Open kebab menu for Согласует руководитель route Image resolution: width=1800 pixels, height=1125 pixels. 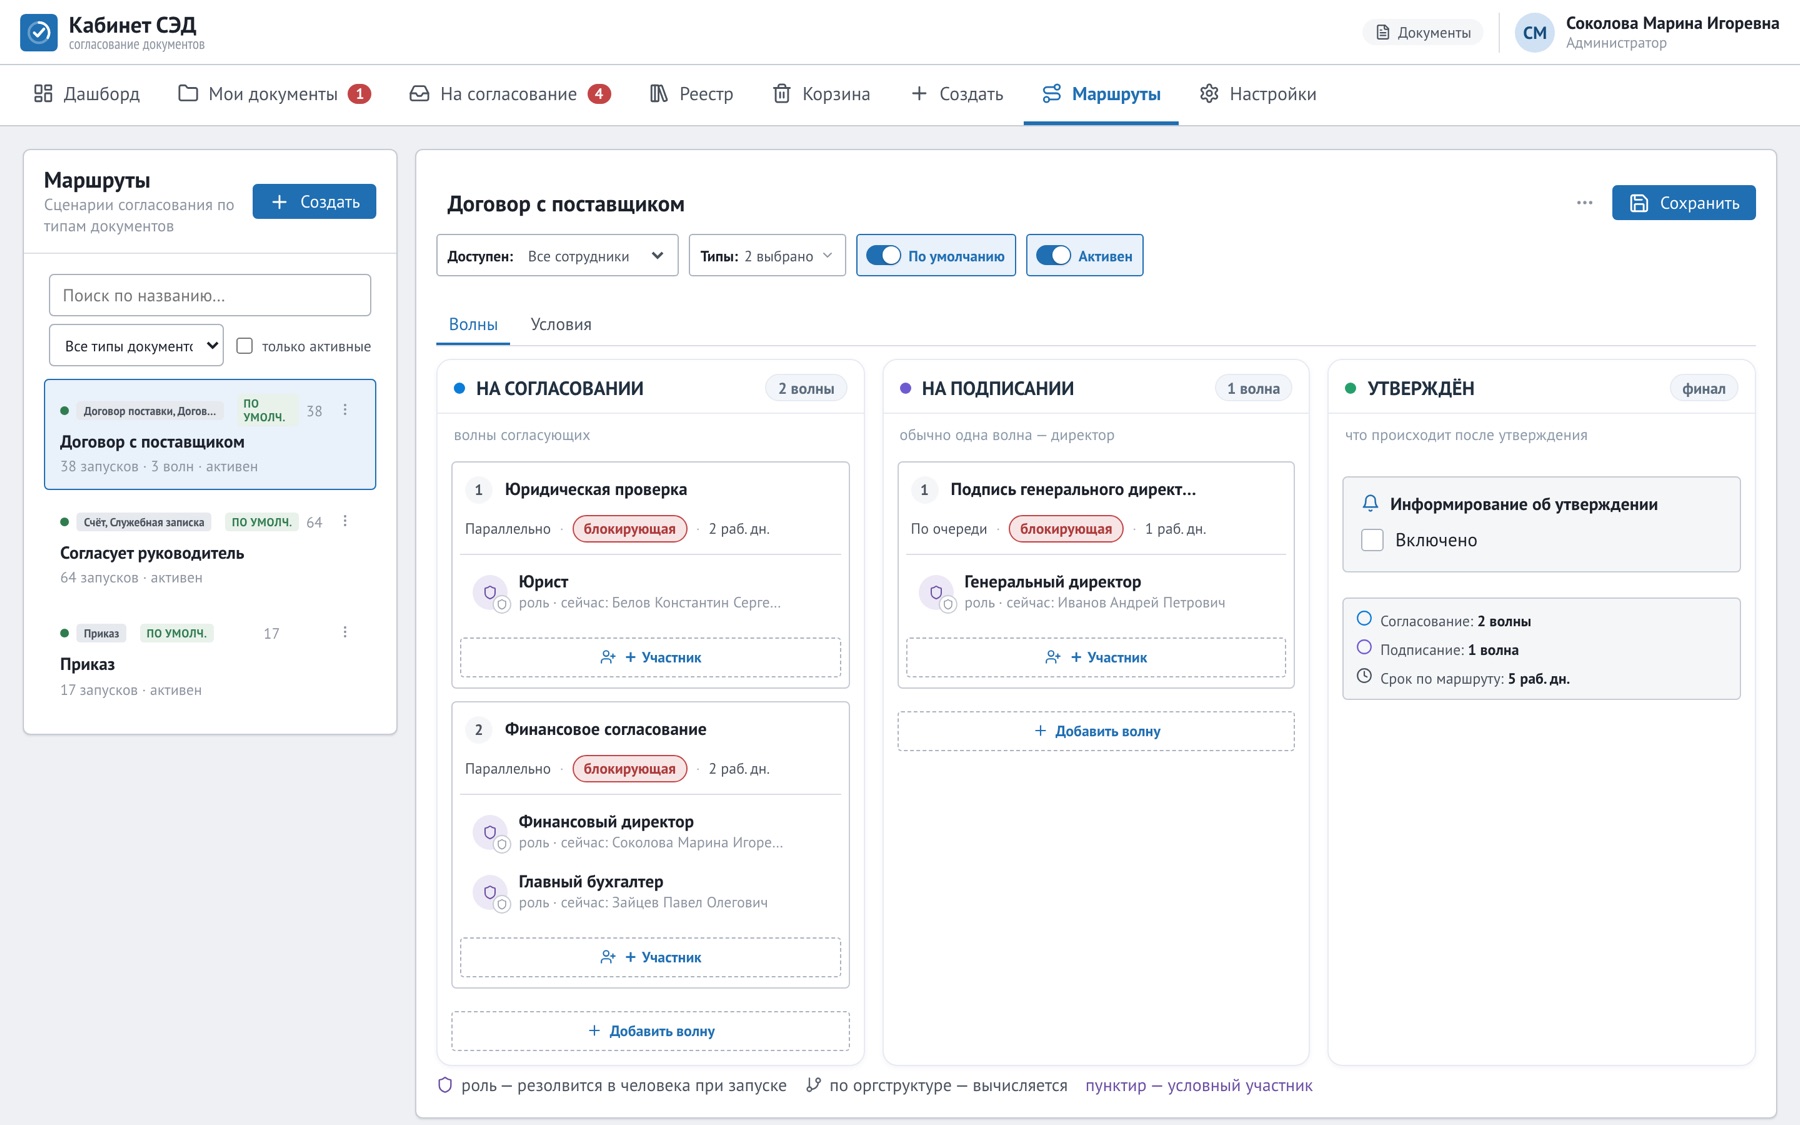coord(345,521)
